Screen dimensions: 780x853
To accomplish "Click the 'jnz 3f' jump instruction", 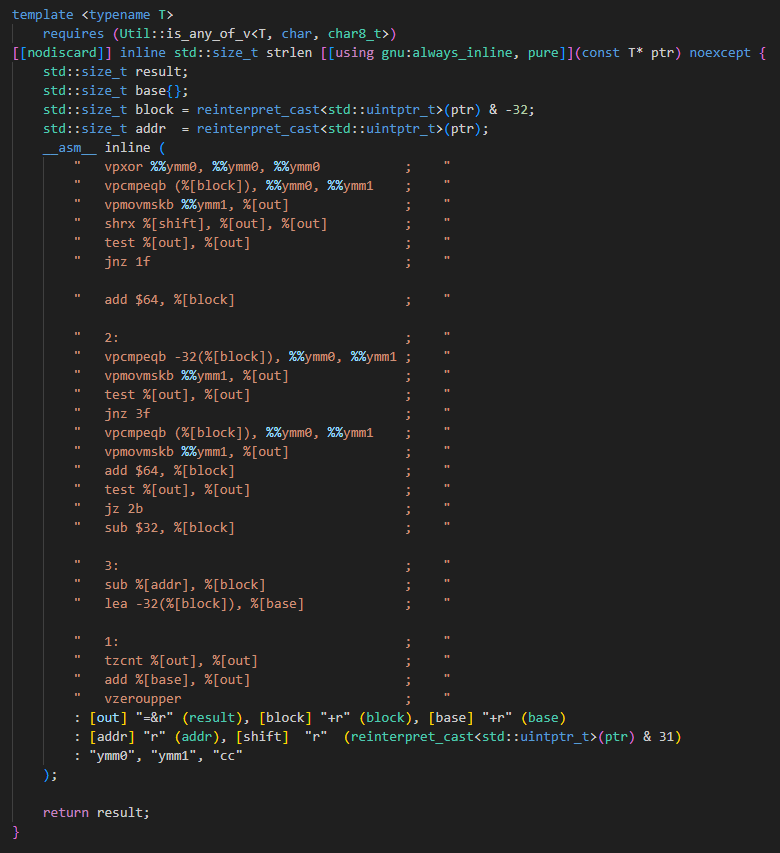I will 127,414.
